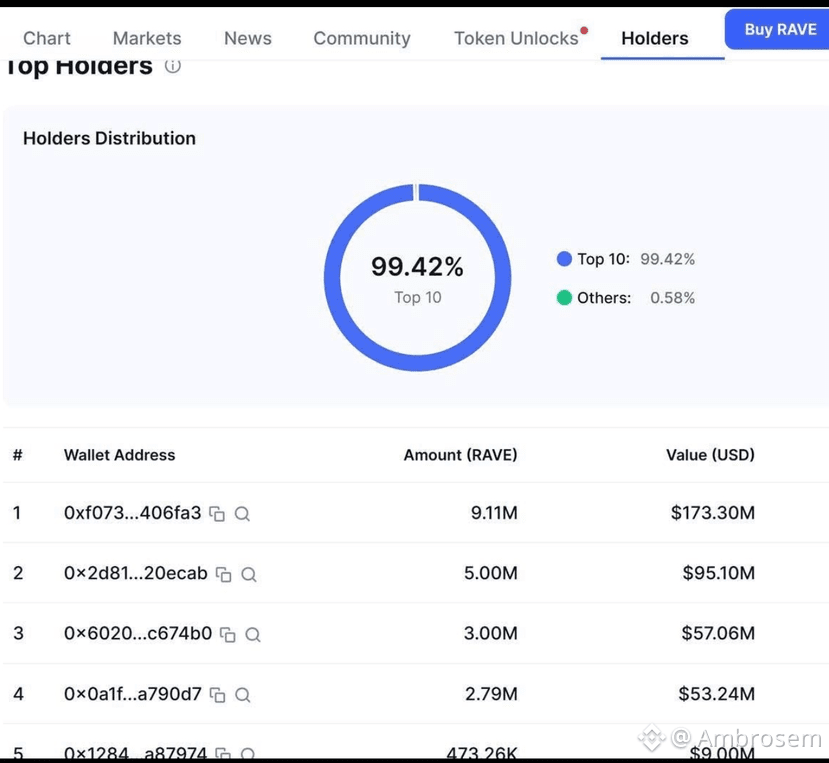Screen dimensions: 829x763
Task: Open the Token Unlocks tab
Action: pyautogui.click(x=516, y=38)
